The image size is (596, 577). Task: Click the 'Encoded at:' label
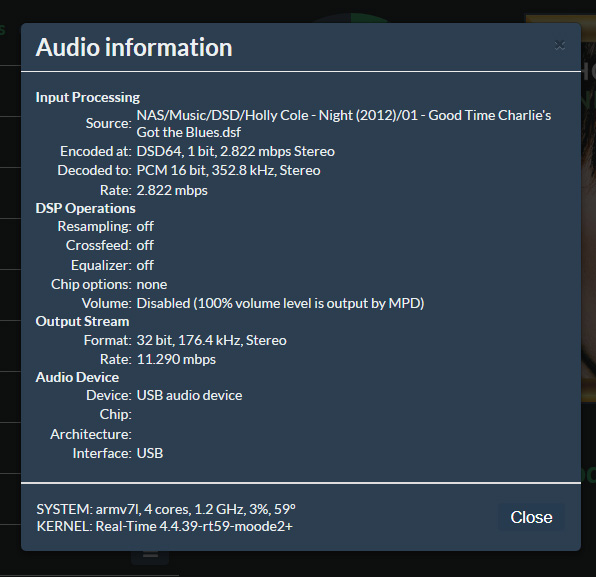point(96,151)
